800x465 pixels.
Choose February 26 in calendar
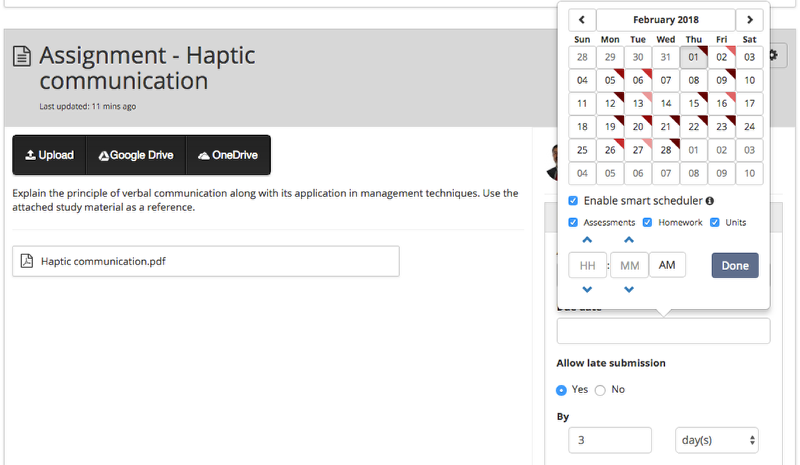(610, 150)
